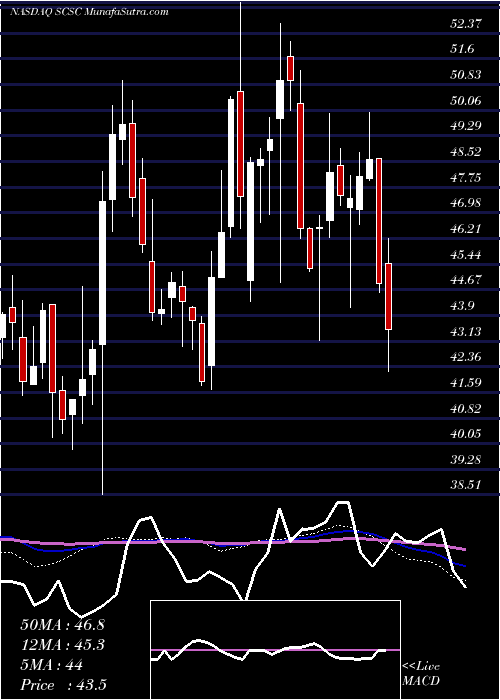Click the last red candlestick on the right

pos(388,296)
